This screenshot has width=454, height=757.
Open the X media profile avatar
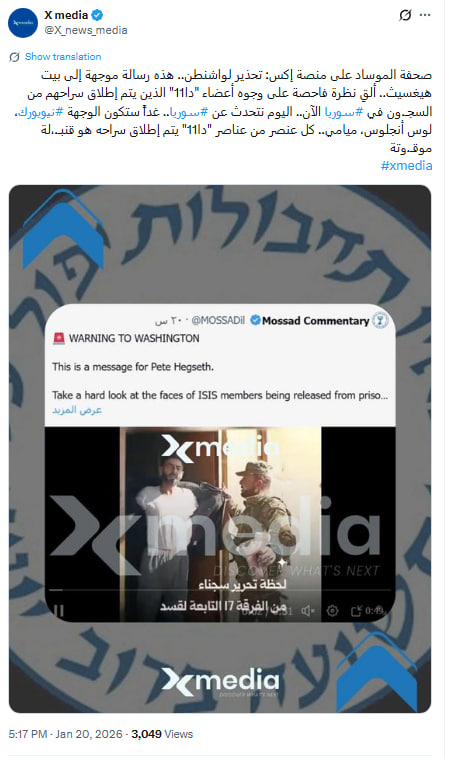(23, 23)
